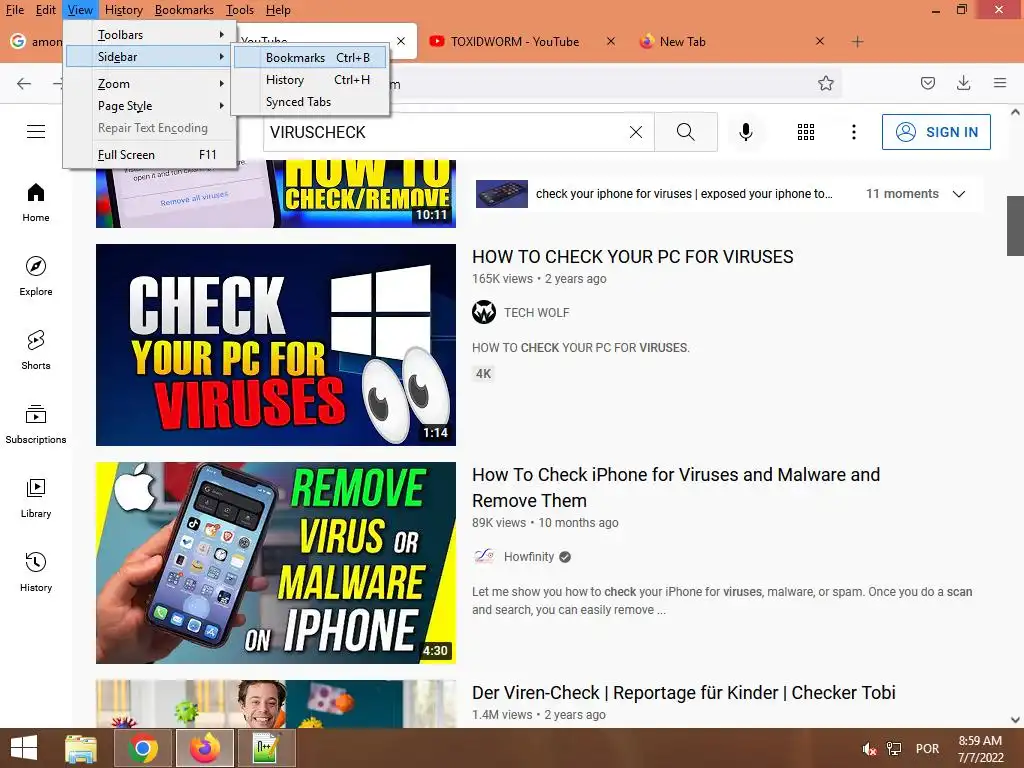This screenshot has height=768, width=1024.
Task: Choose Full Screen in View menu
Action: pyautogui.click(x=150, y=155)
